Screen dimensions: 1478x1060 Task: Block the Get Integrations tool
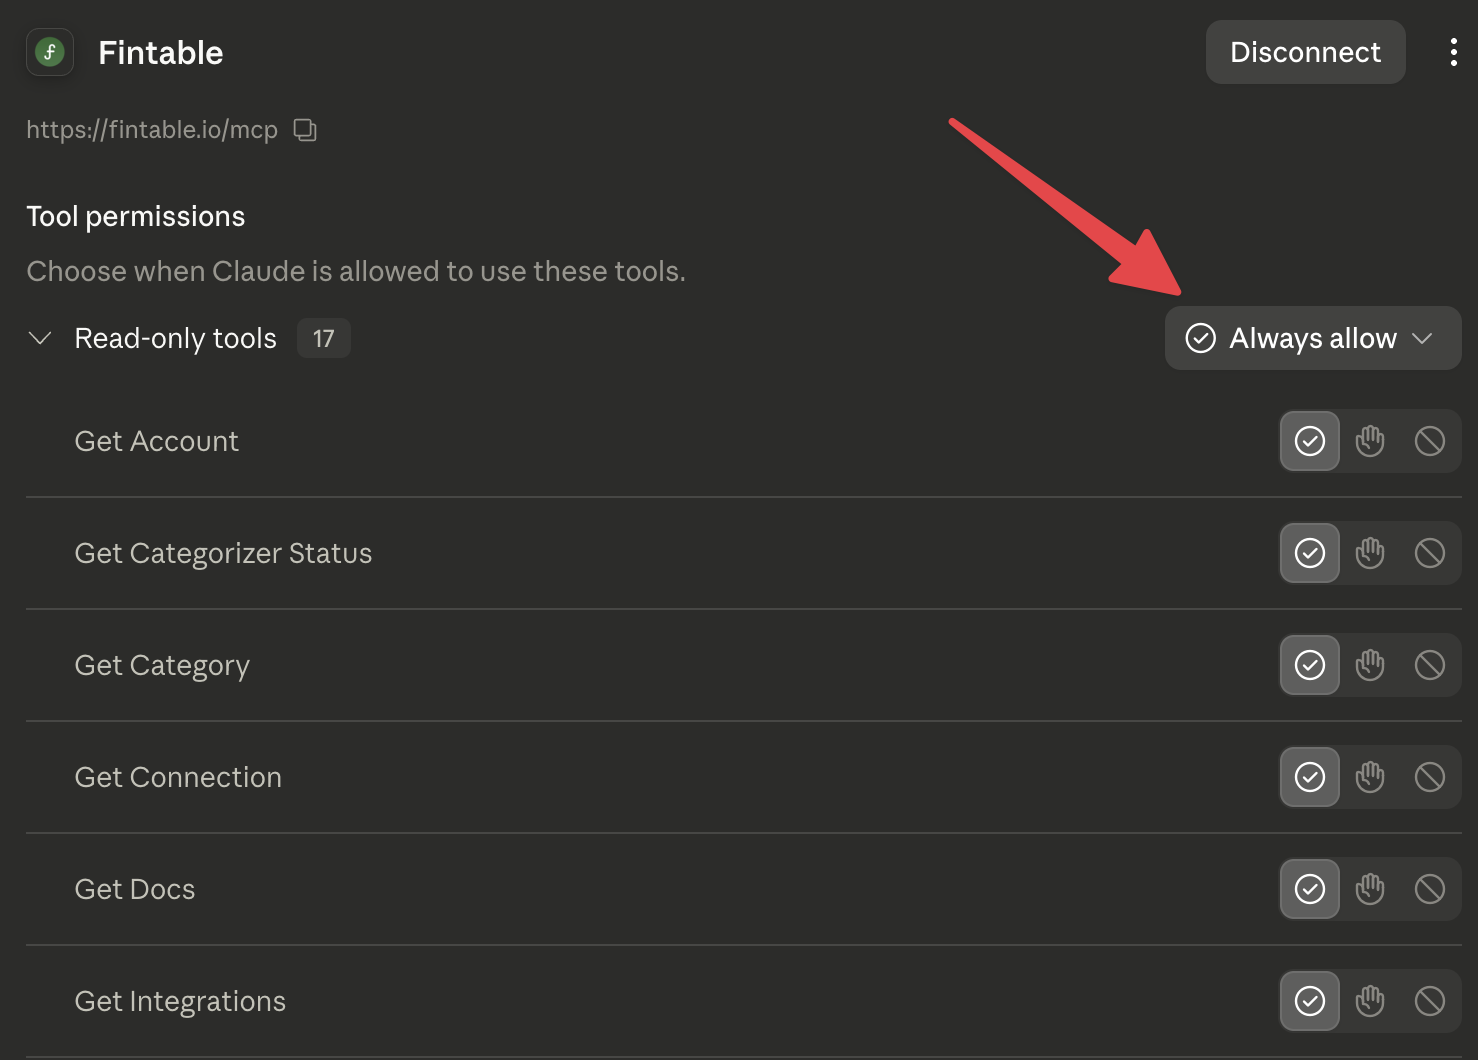(x=1430, y=1001)
